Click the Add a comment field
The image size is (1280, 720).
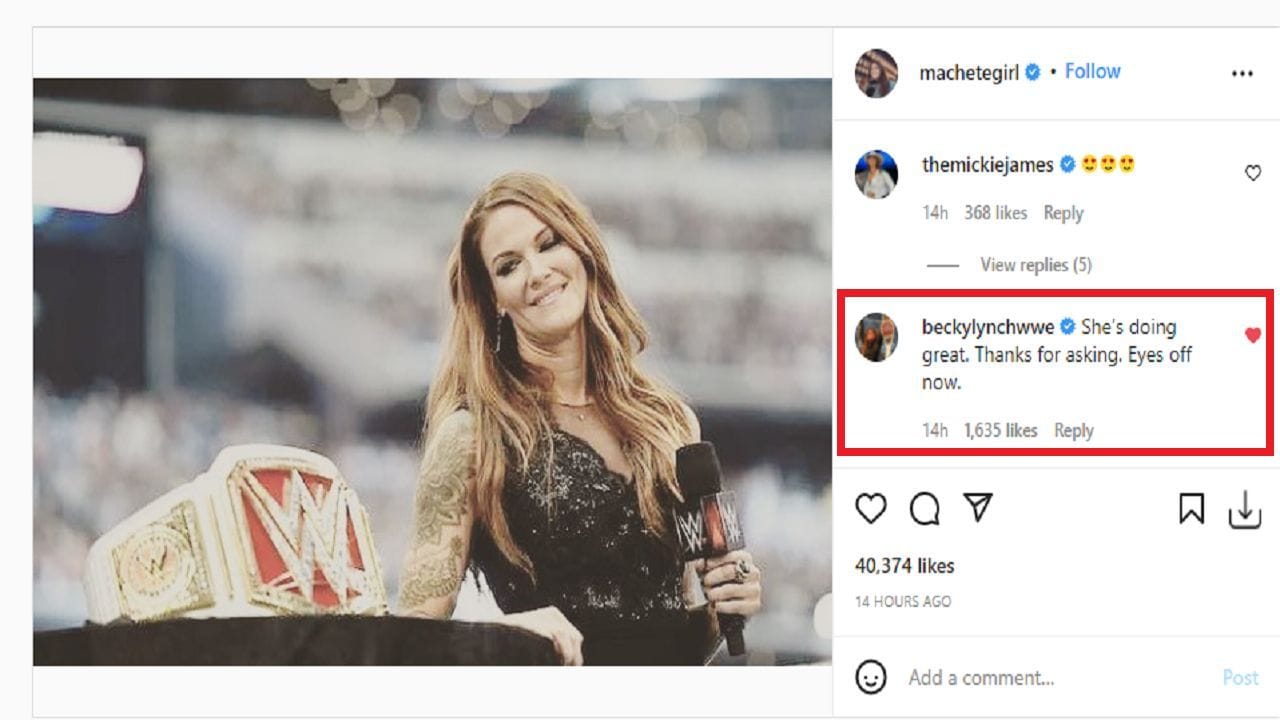tap(1050, 678)
